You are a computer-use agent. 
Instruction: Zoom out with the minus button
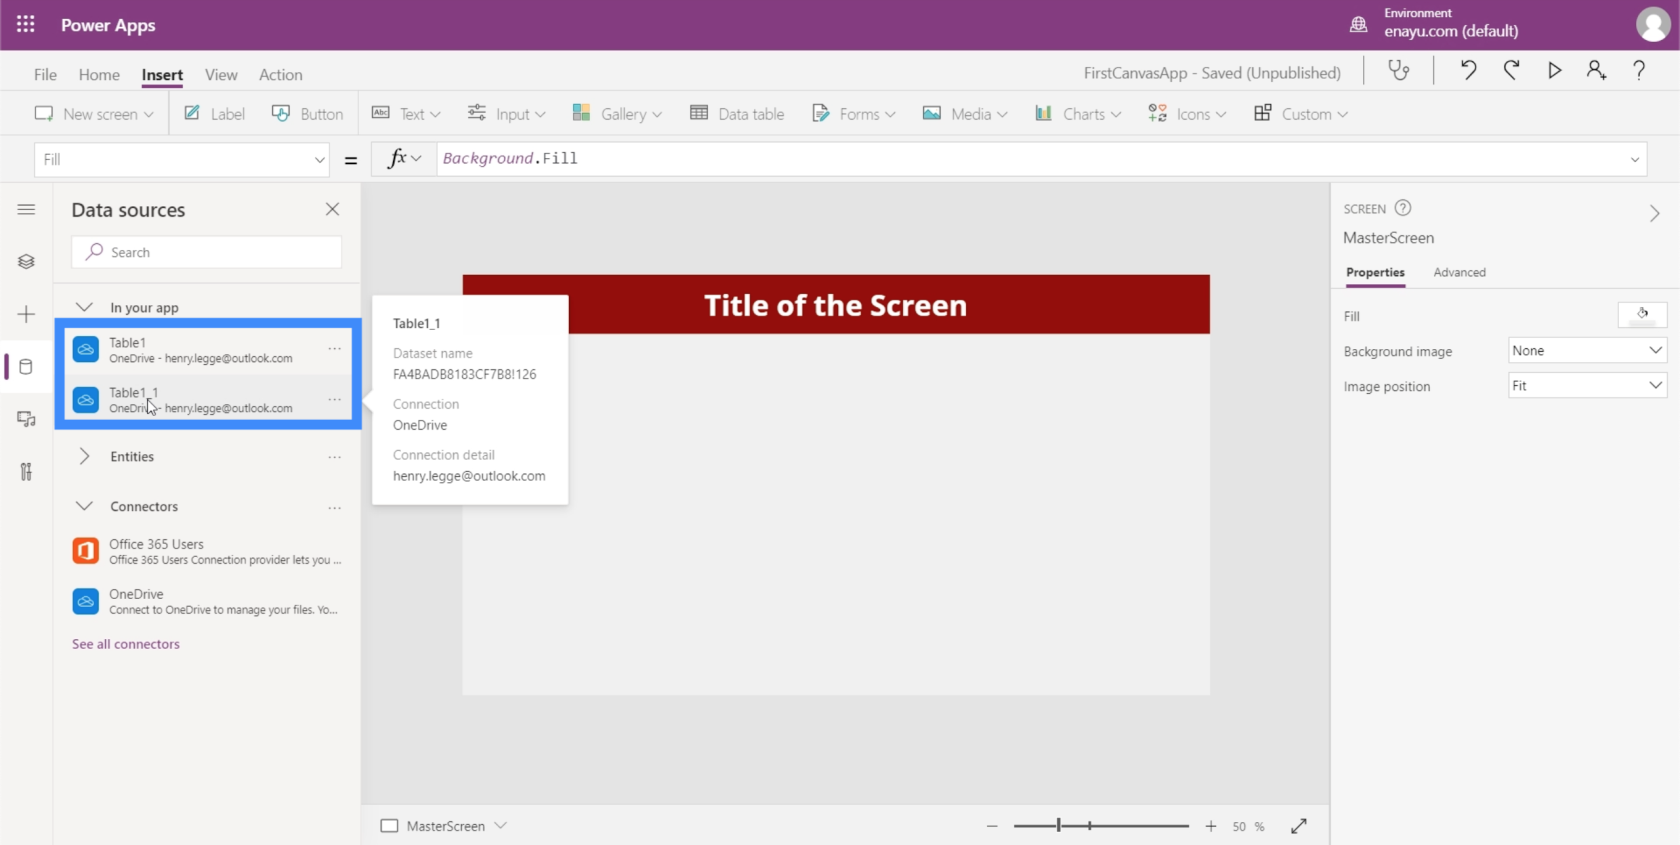(x=992, y=826)
